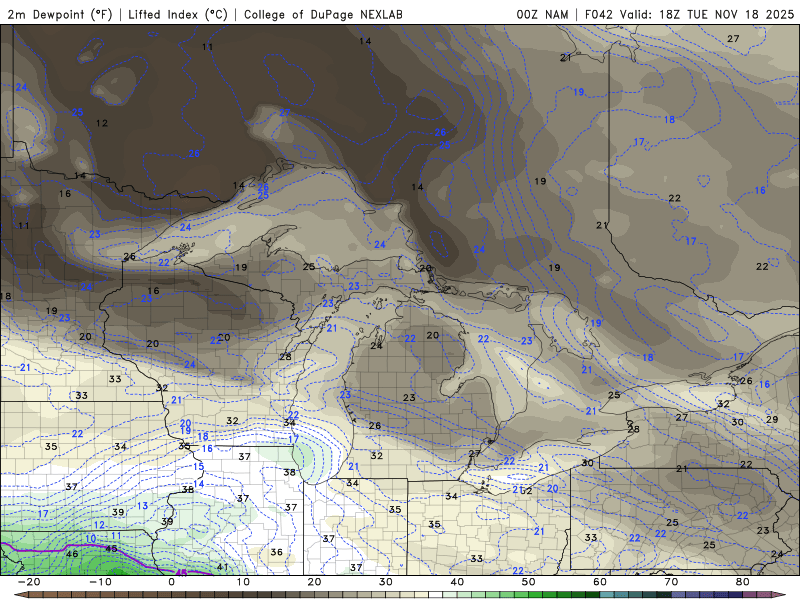Click the "60" color scale label
The image size is (800, 600).
600,582
